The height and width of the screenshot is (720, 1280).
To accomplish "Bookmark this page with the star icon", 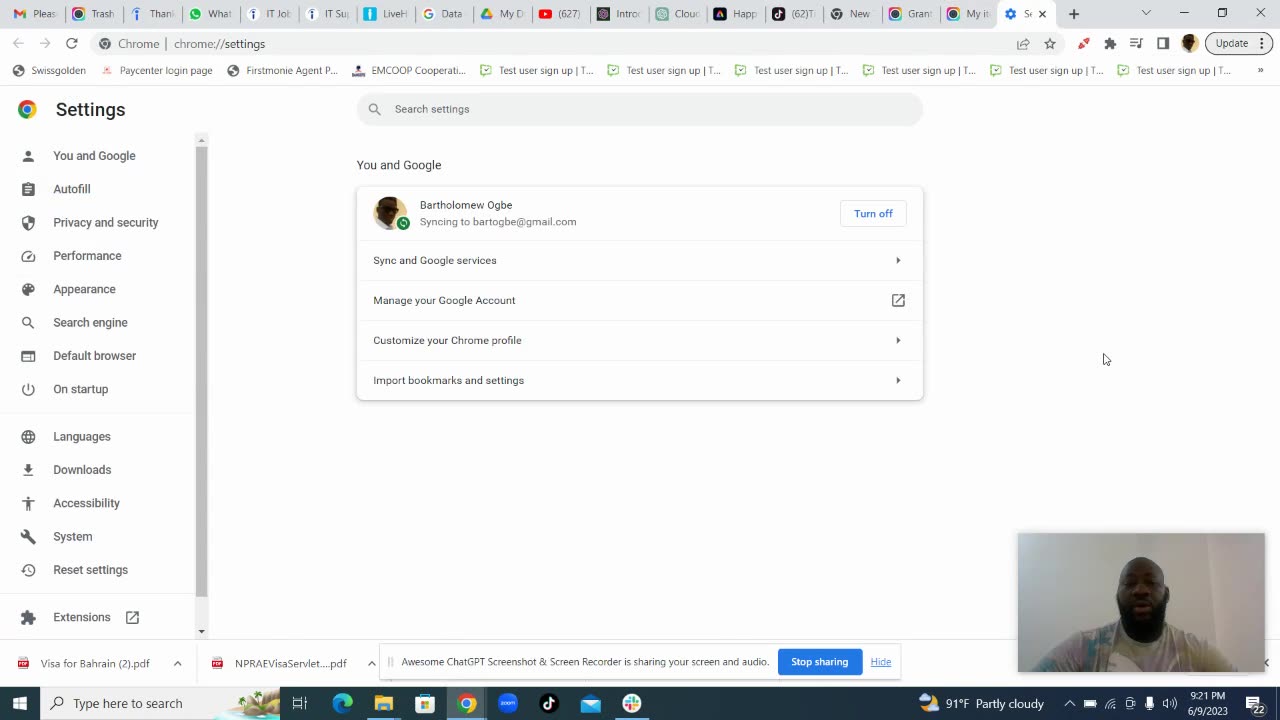I will (x=1050, y=44).
